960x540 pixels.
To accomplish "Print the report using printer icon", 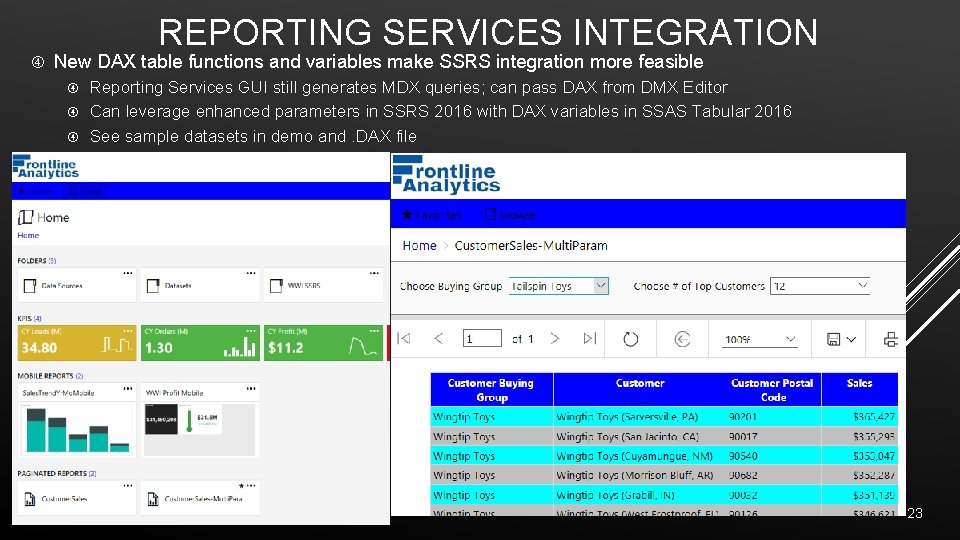I will coord(891,339).
